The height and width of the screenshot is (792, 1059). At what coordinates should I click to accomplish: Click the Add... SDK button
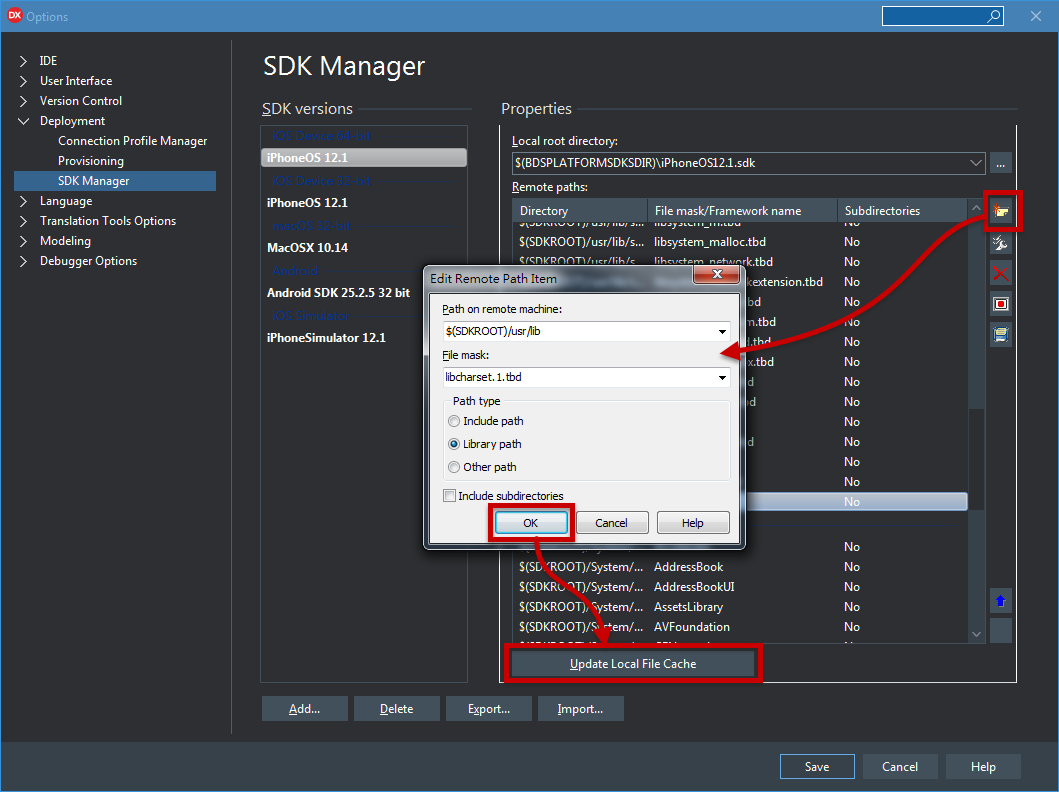[x=305, y=709]
